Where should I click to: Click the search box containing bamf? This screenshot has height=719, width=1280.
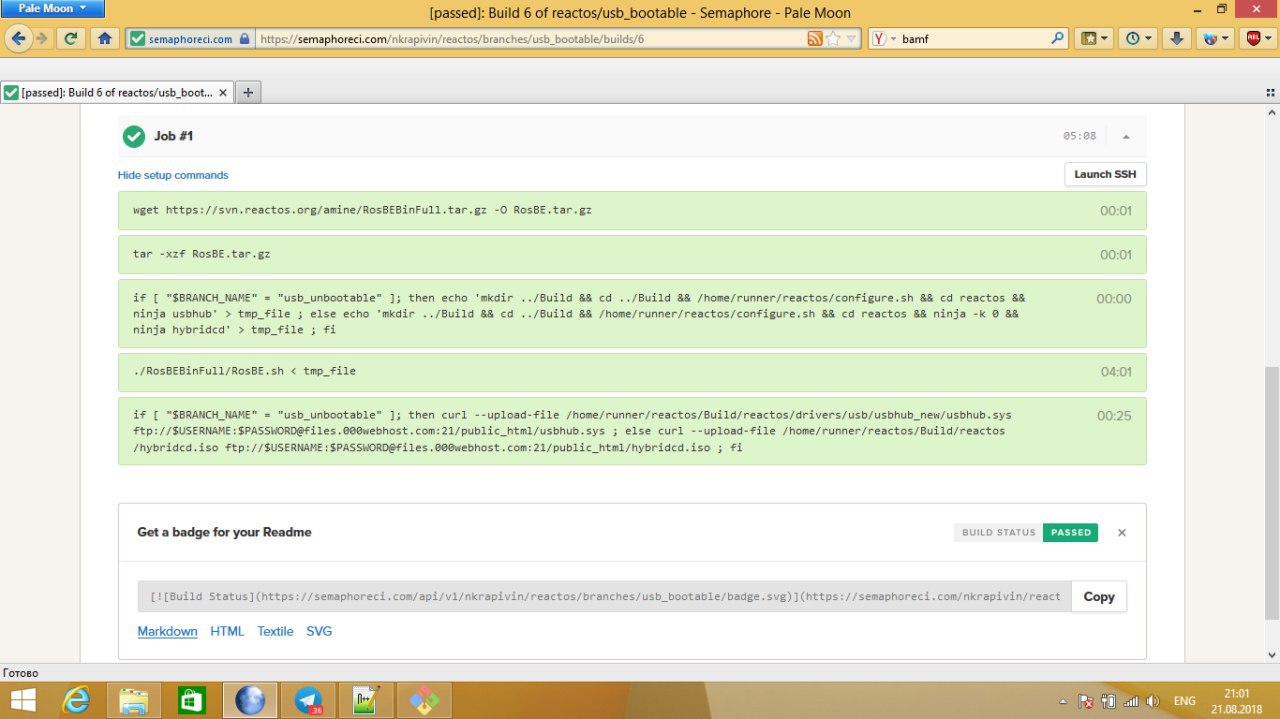coord(972,39)
